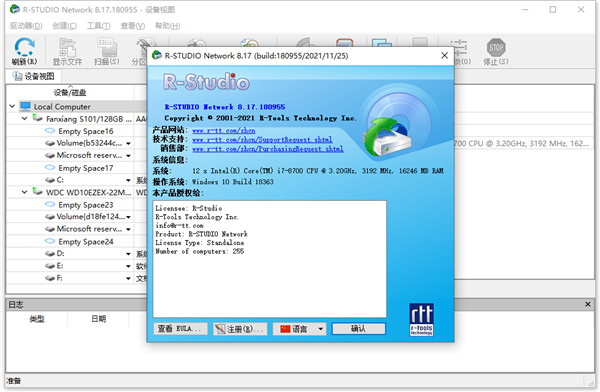Click the Show Files toolbar icon

[67, 51]
